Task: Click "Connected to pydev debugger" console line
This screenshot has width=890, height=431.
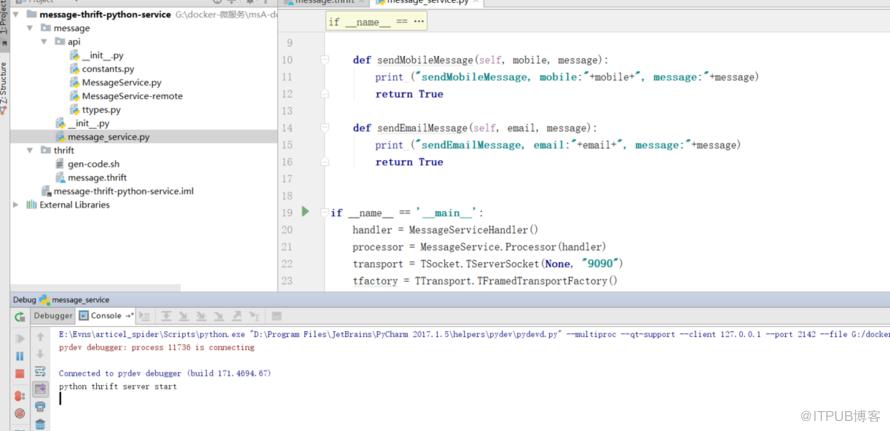Action: coord(165,374)
